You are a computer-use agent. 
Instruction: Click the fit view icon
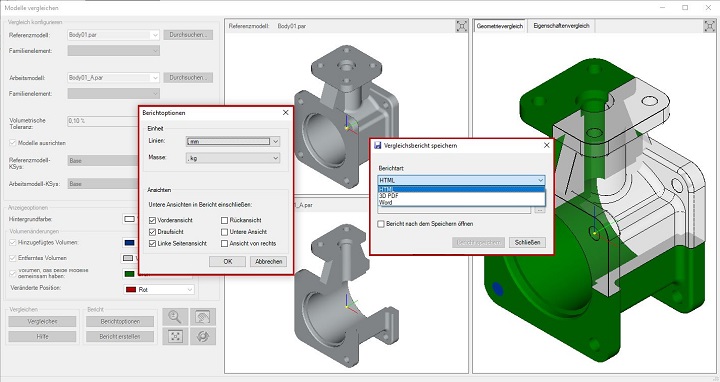175,336
